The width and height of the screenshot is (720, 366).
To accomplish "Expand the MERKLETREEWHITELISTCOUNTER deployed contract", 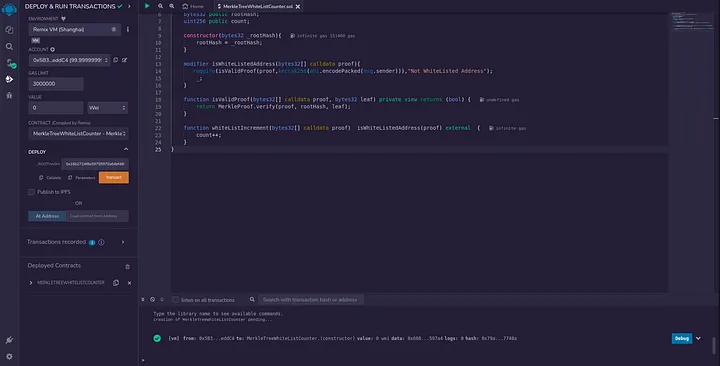I will 31,283.
